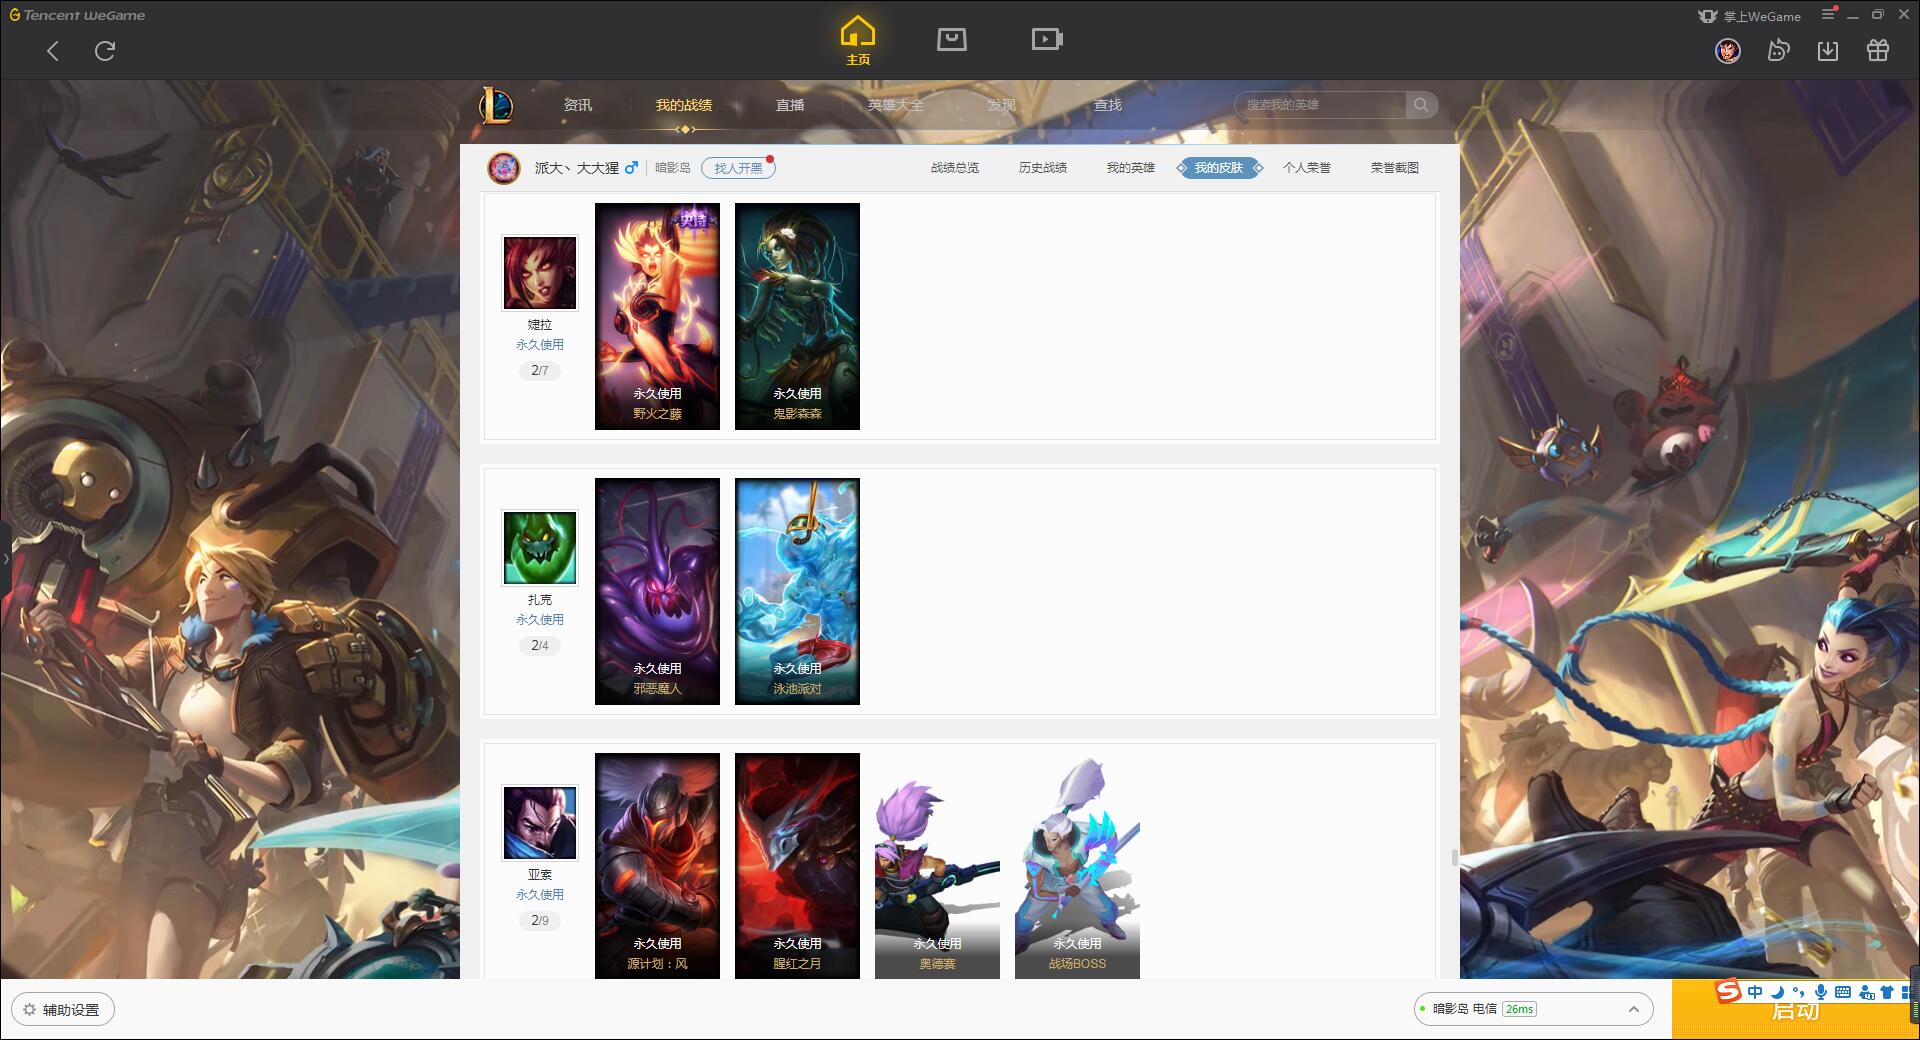Open the 荣誉截图 section

[1395, 168]
